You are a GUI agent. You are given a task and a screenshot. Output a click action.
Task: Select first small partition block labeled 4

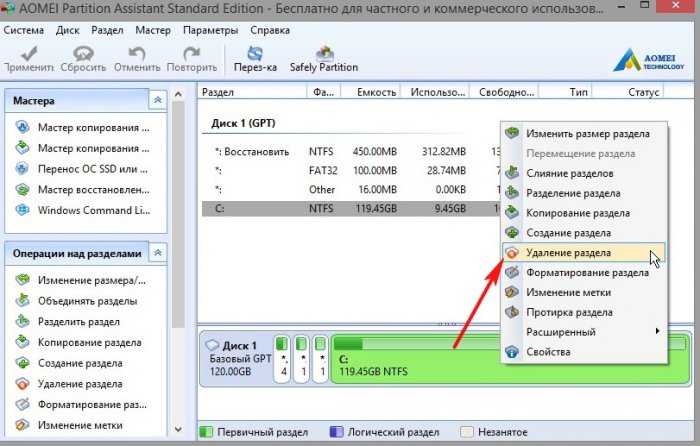[x=283, y=358]
